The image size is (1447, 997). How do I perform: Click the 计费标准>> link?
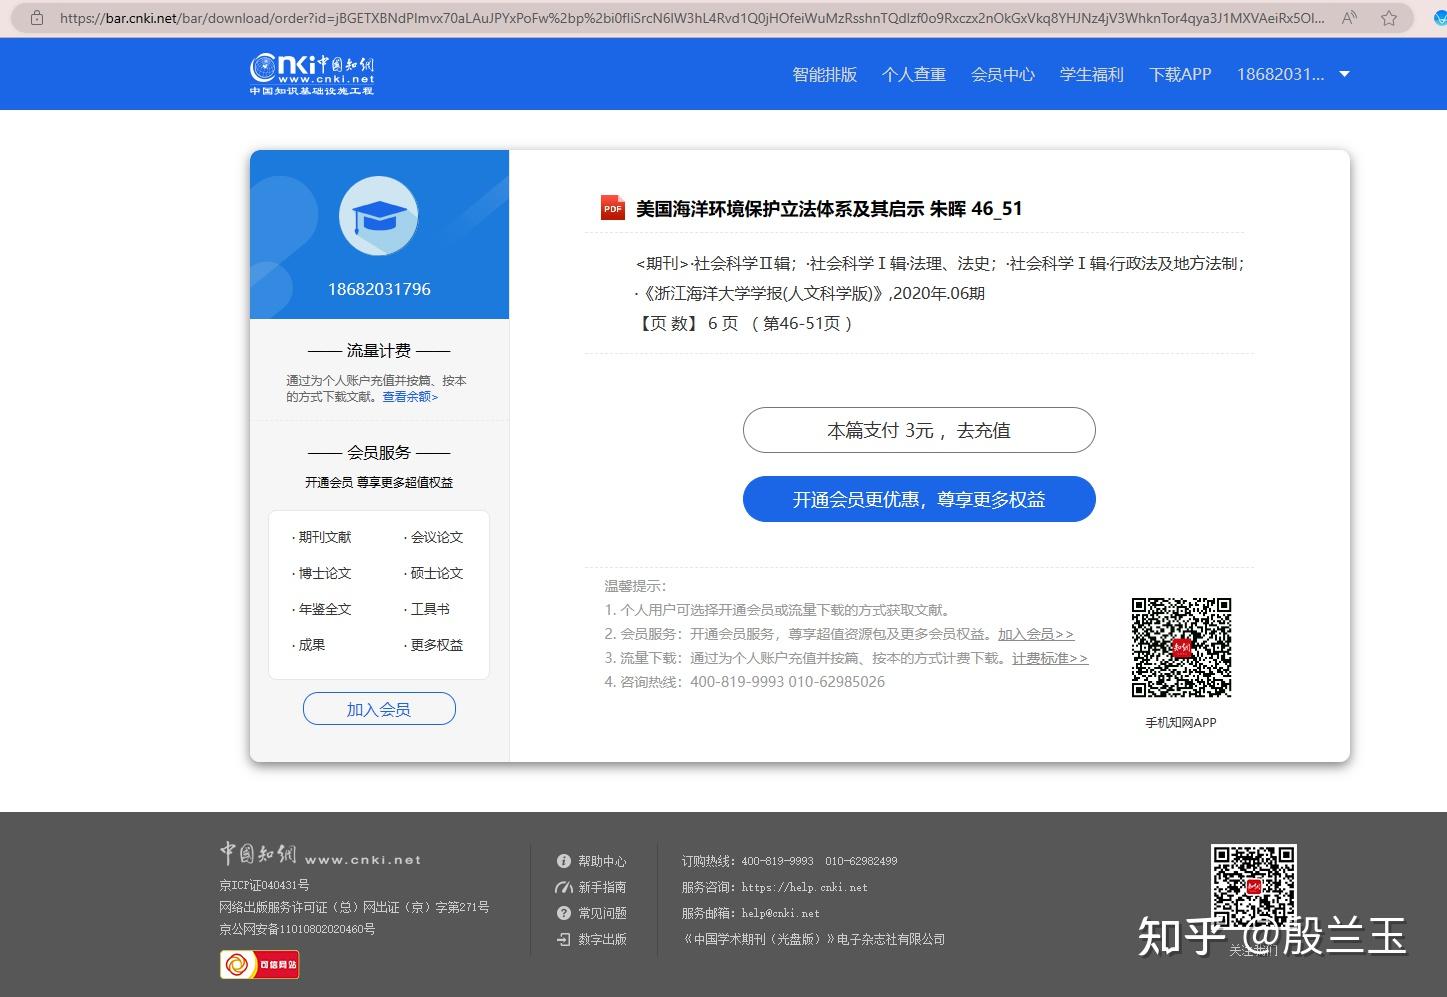(1050, 658)
